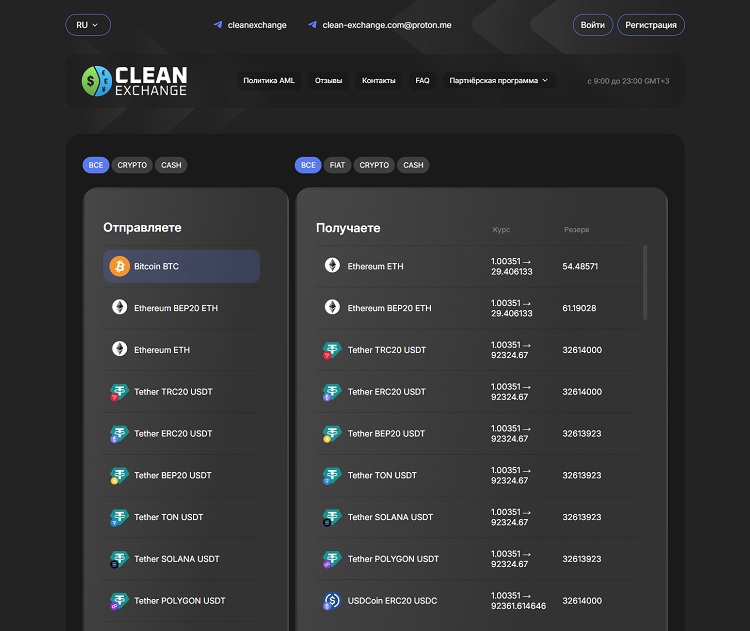Click Tether BEP20 USDT icon in receive list

[331, 433]
